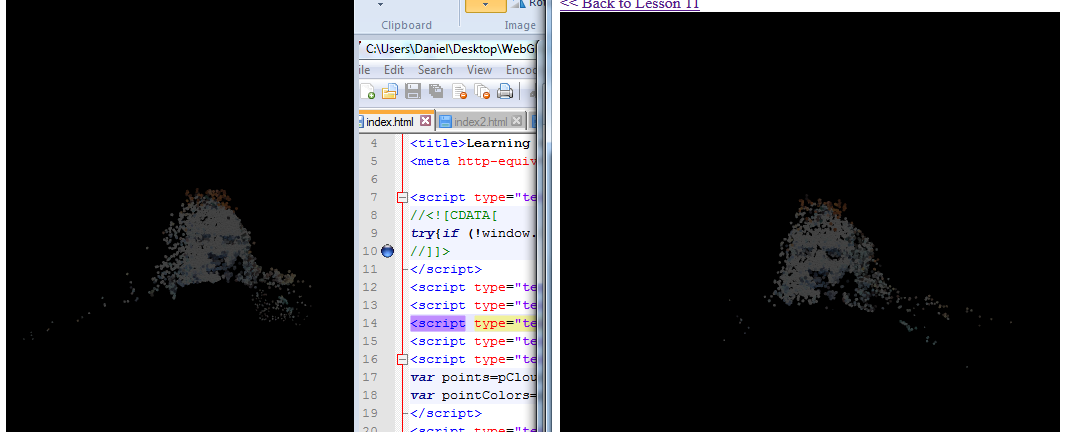Viewport: 1083px width, 432px height.
Task: Click the closing </script> tag on line 19
Action: [x=445, y=413]
